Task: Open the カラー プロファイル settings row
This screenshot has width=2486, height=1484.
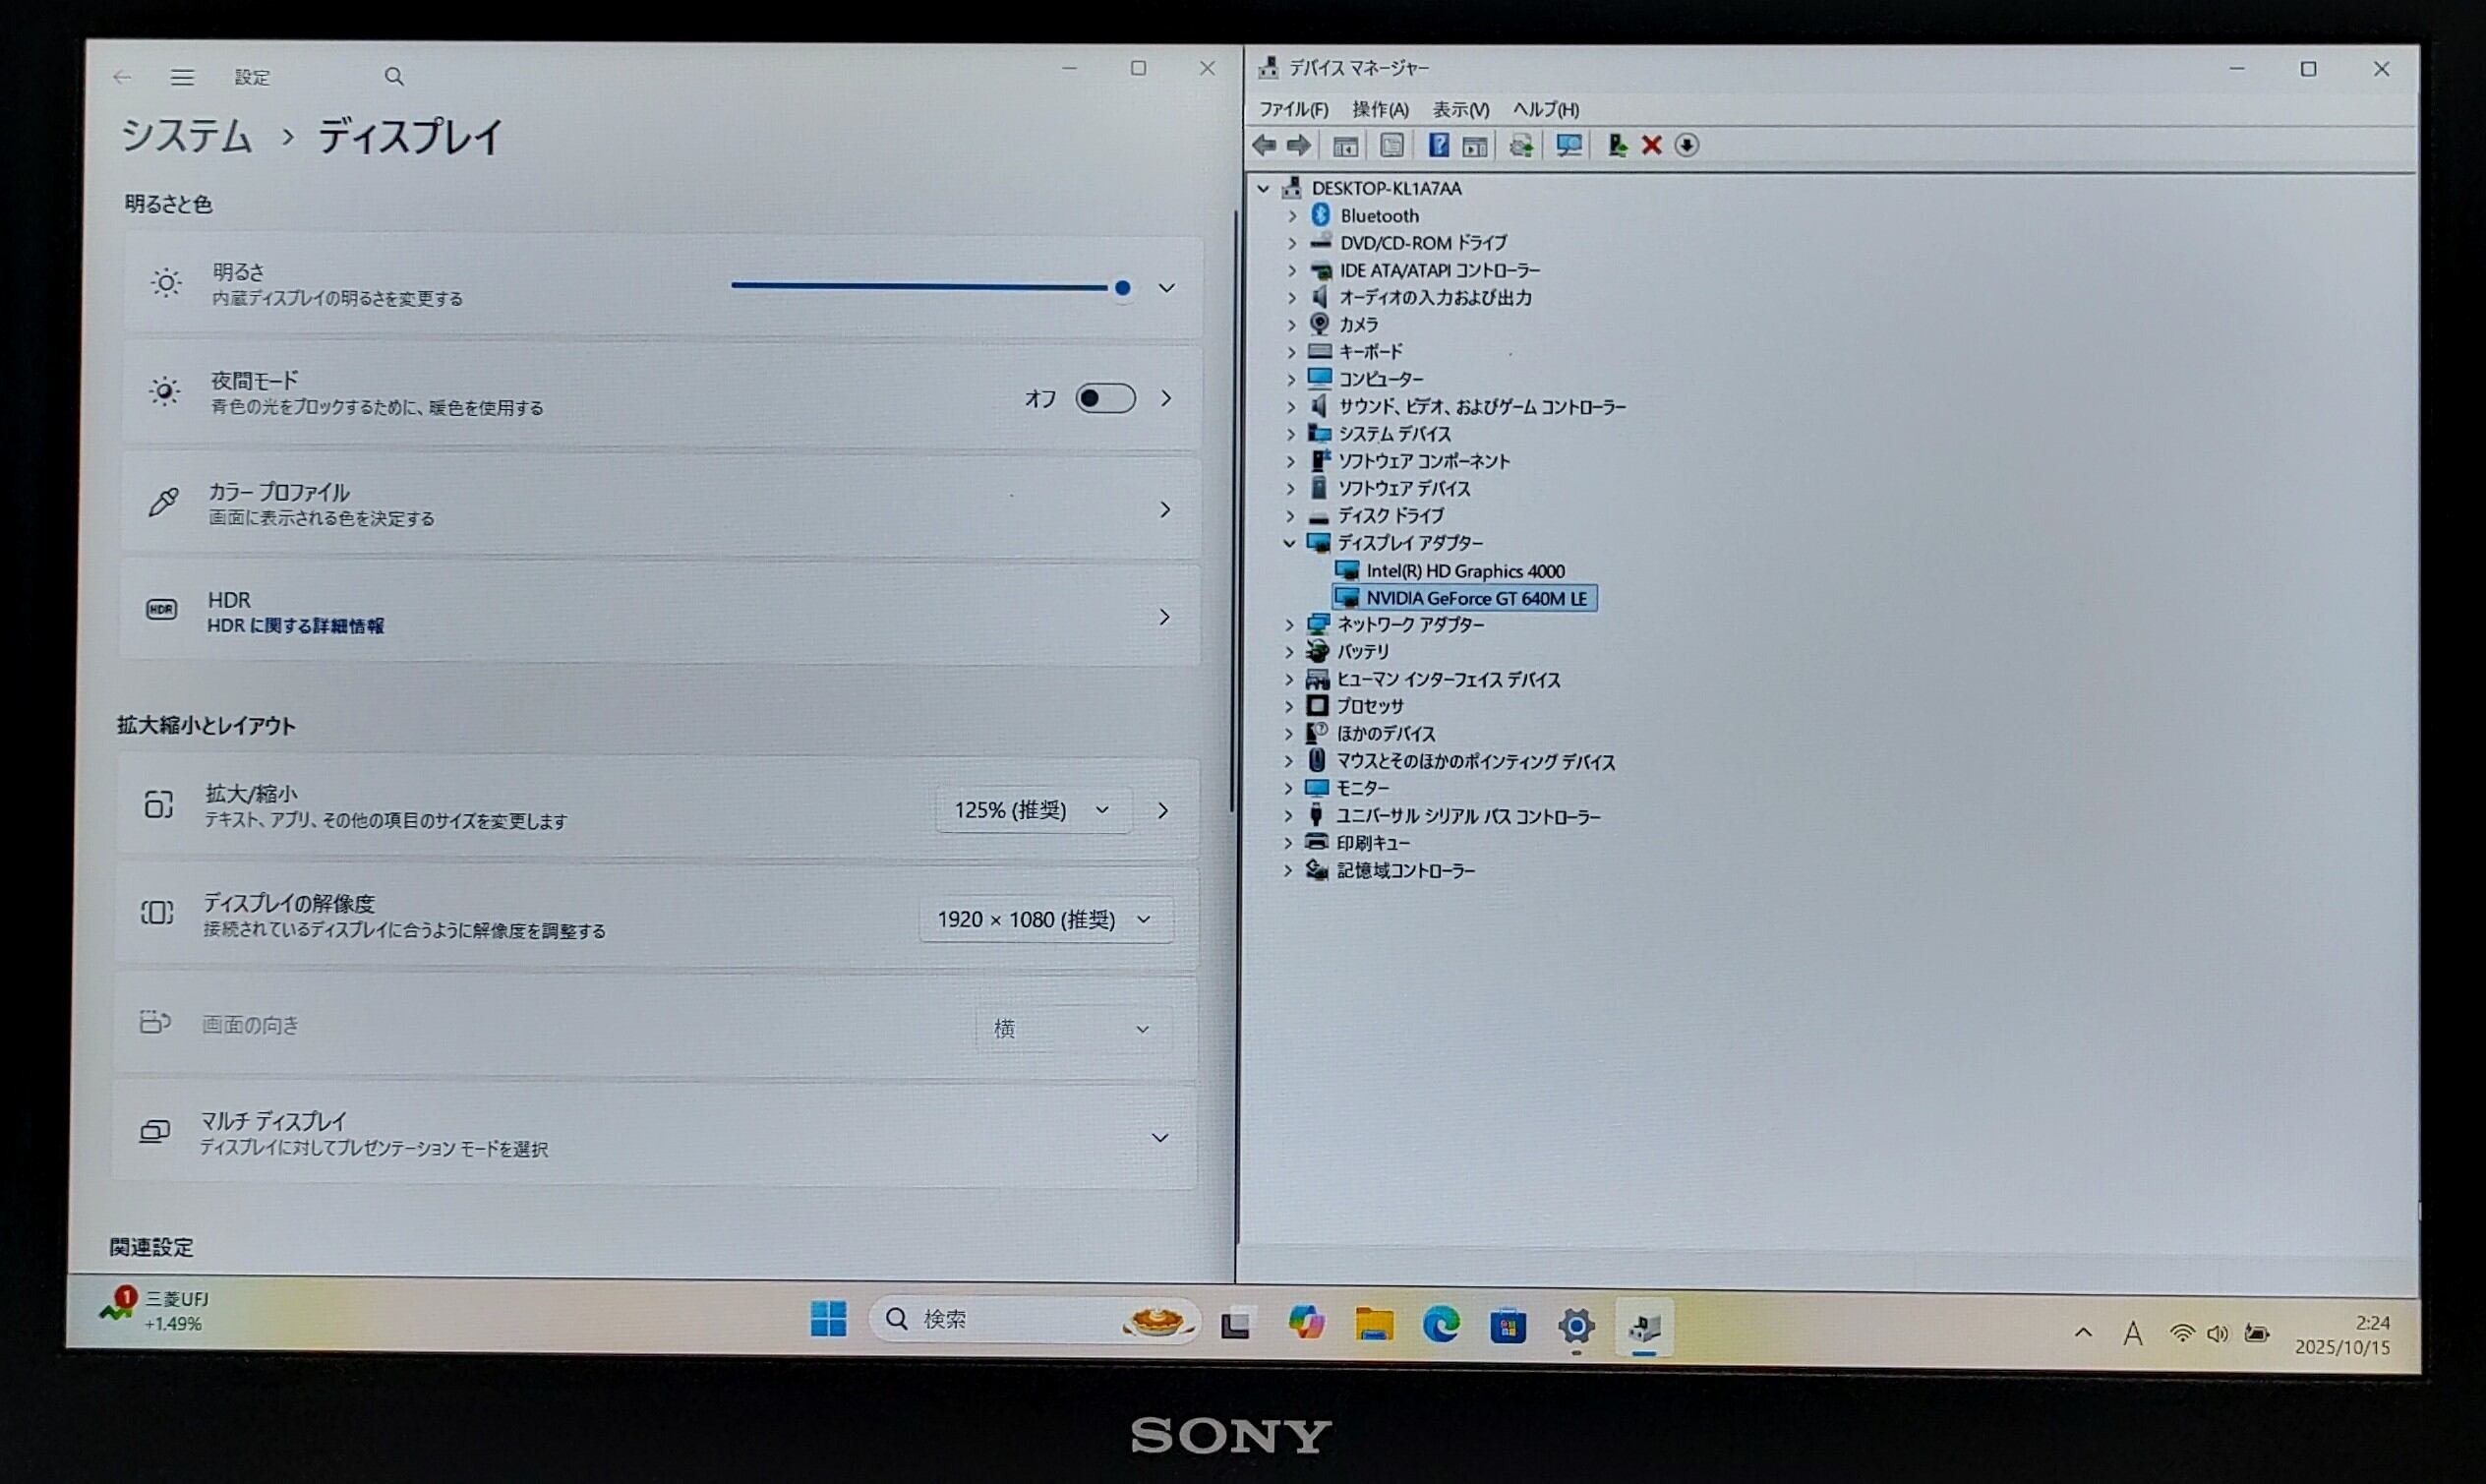Action: point(660,506)
